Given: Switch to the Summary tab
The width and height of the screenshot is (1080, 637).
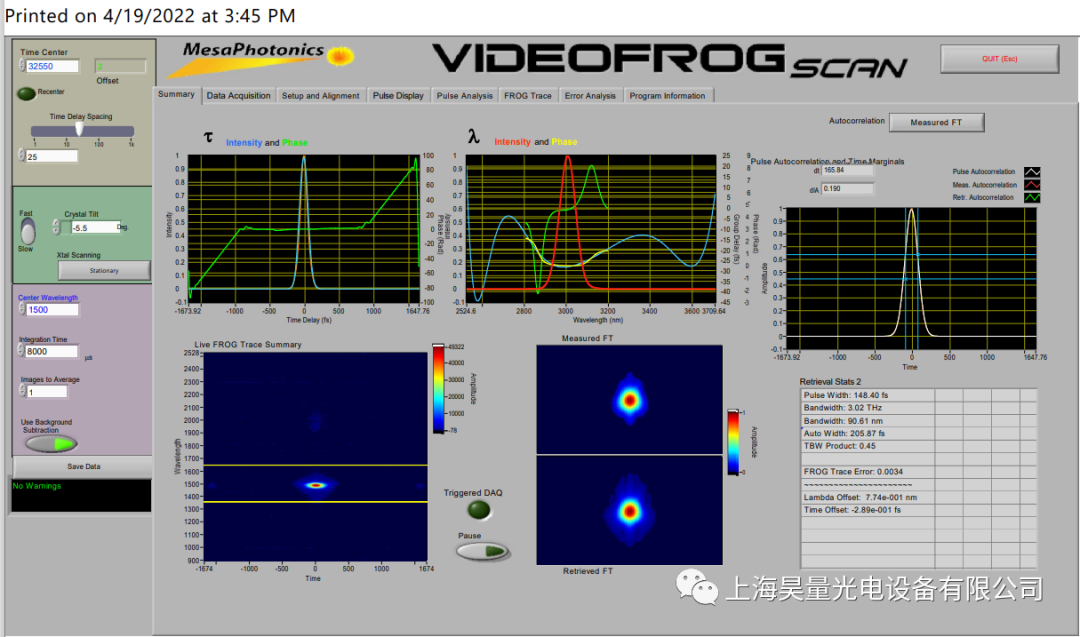Looking at the screenshot, I should (176, 94).
